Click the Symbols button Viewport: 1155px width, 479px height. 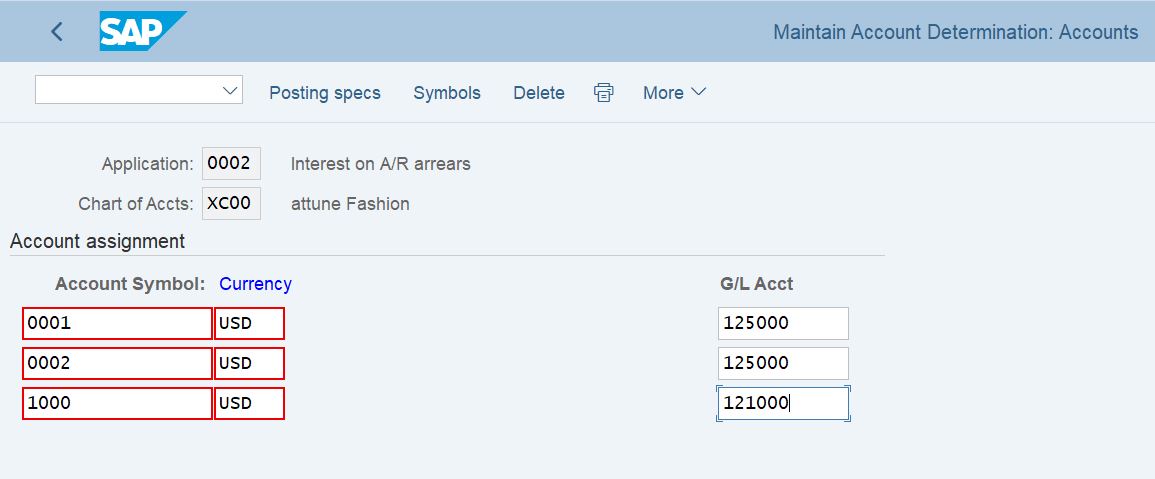(447, 93)
